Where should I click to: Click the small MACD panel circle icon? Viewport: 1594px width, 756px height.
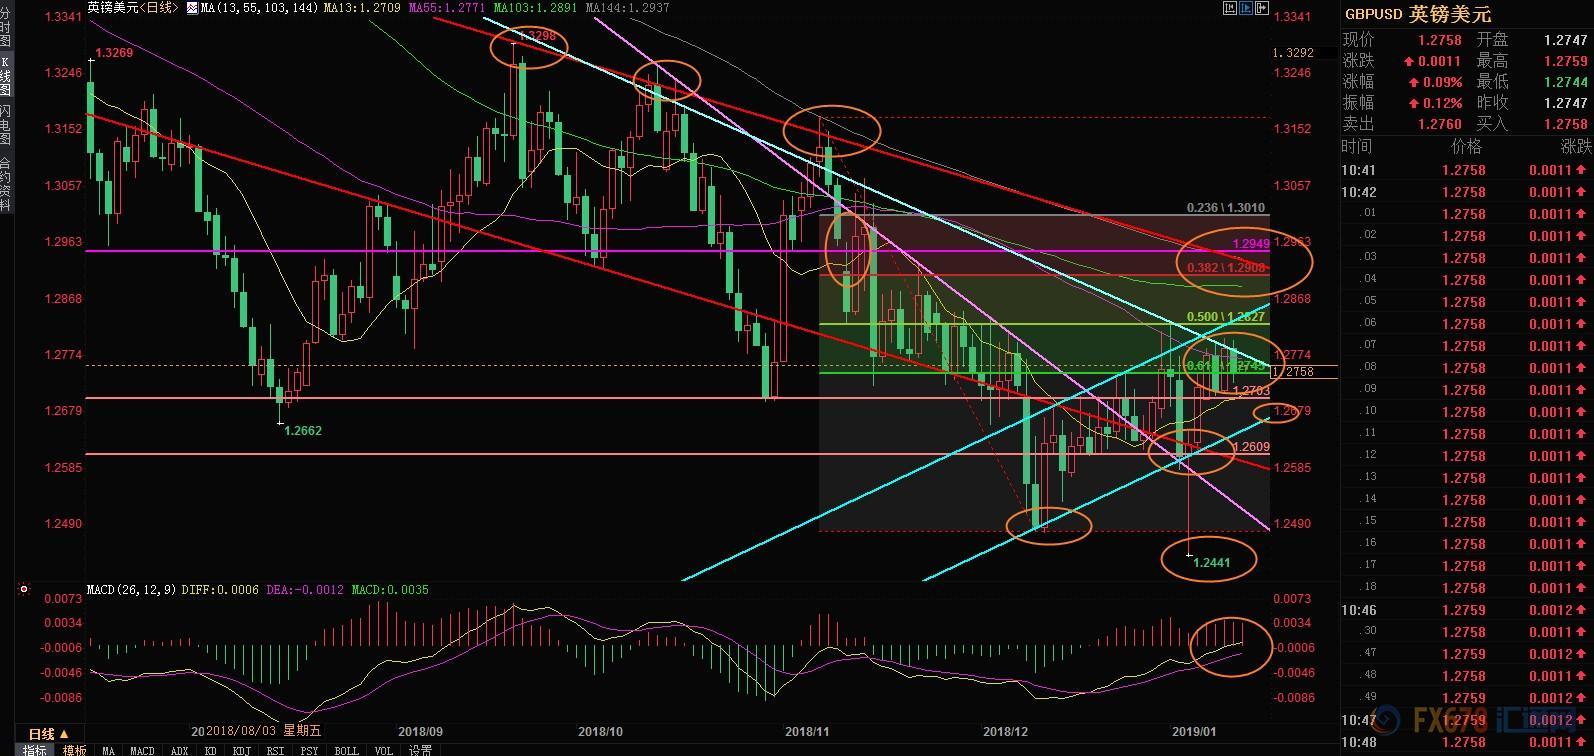point(24,590)
